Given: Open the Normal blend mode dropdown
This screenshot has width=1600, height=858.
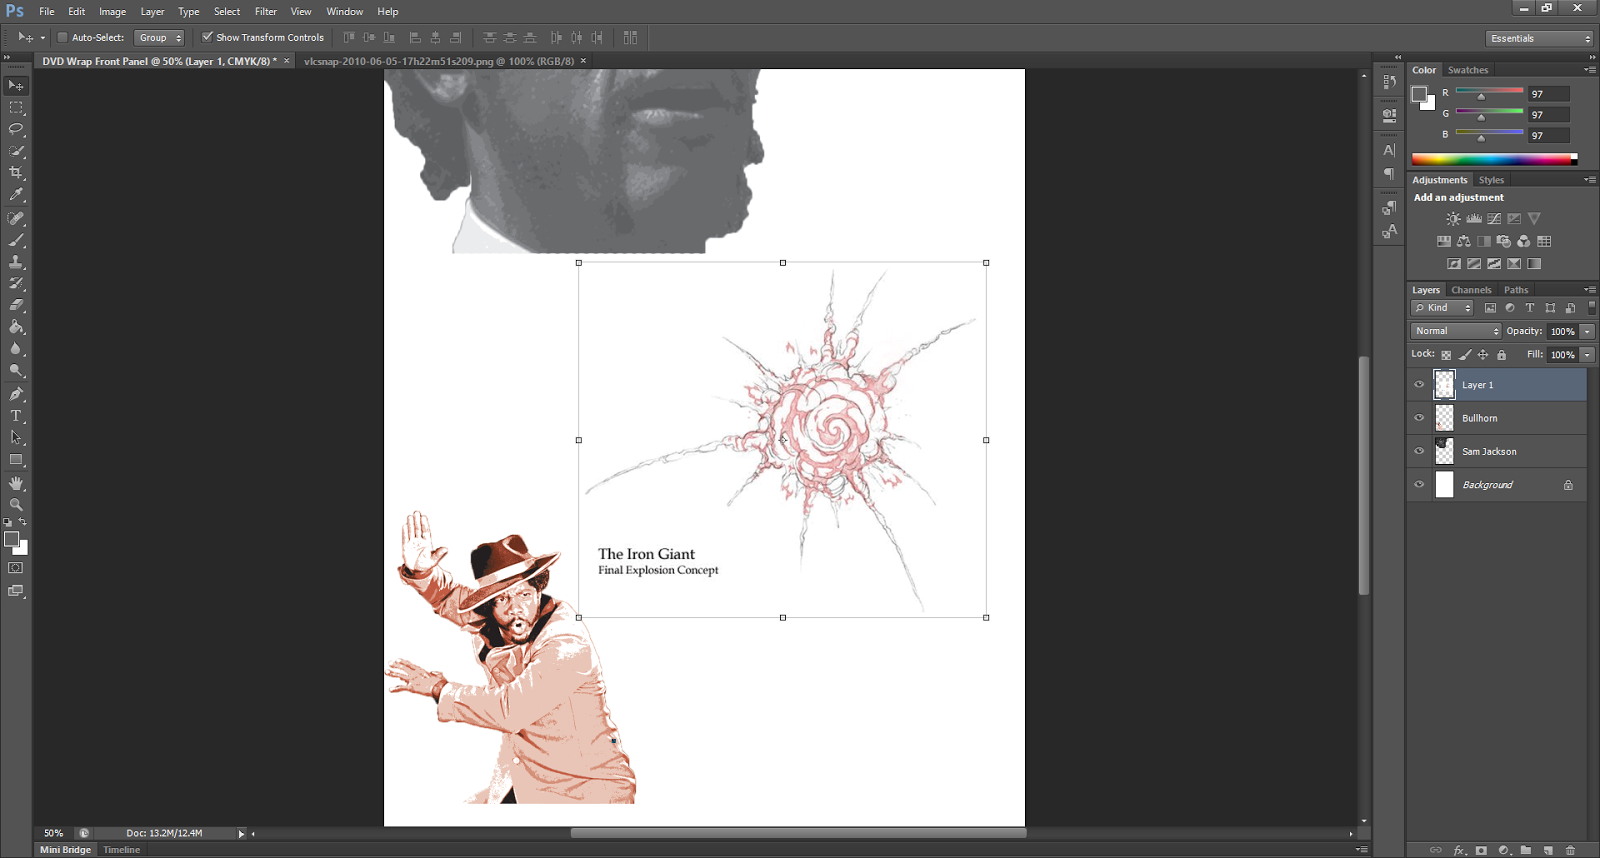Looking at the screenshot, I should (x=1456, y=331).
